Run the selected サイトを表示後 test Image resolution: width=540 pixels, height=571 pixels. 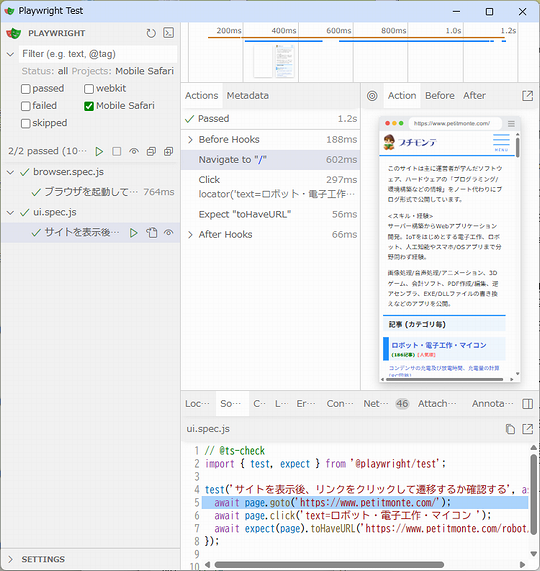(x=134, y=233)
